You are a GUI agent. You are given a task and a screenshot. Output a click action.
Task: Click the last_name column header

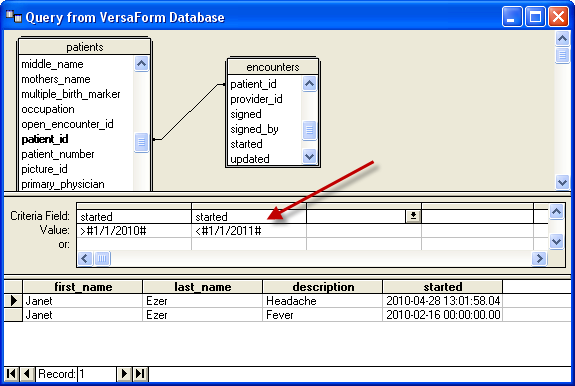(x=202, y=287)
